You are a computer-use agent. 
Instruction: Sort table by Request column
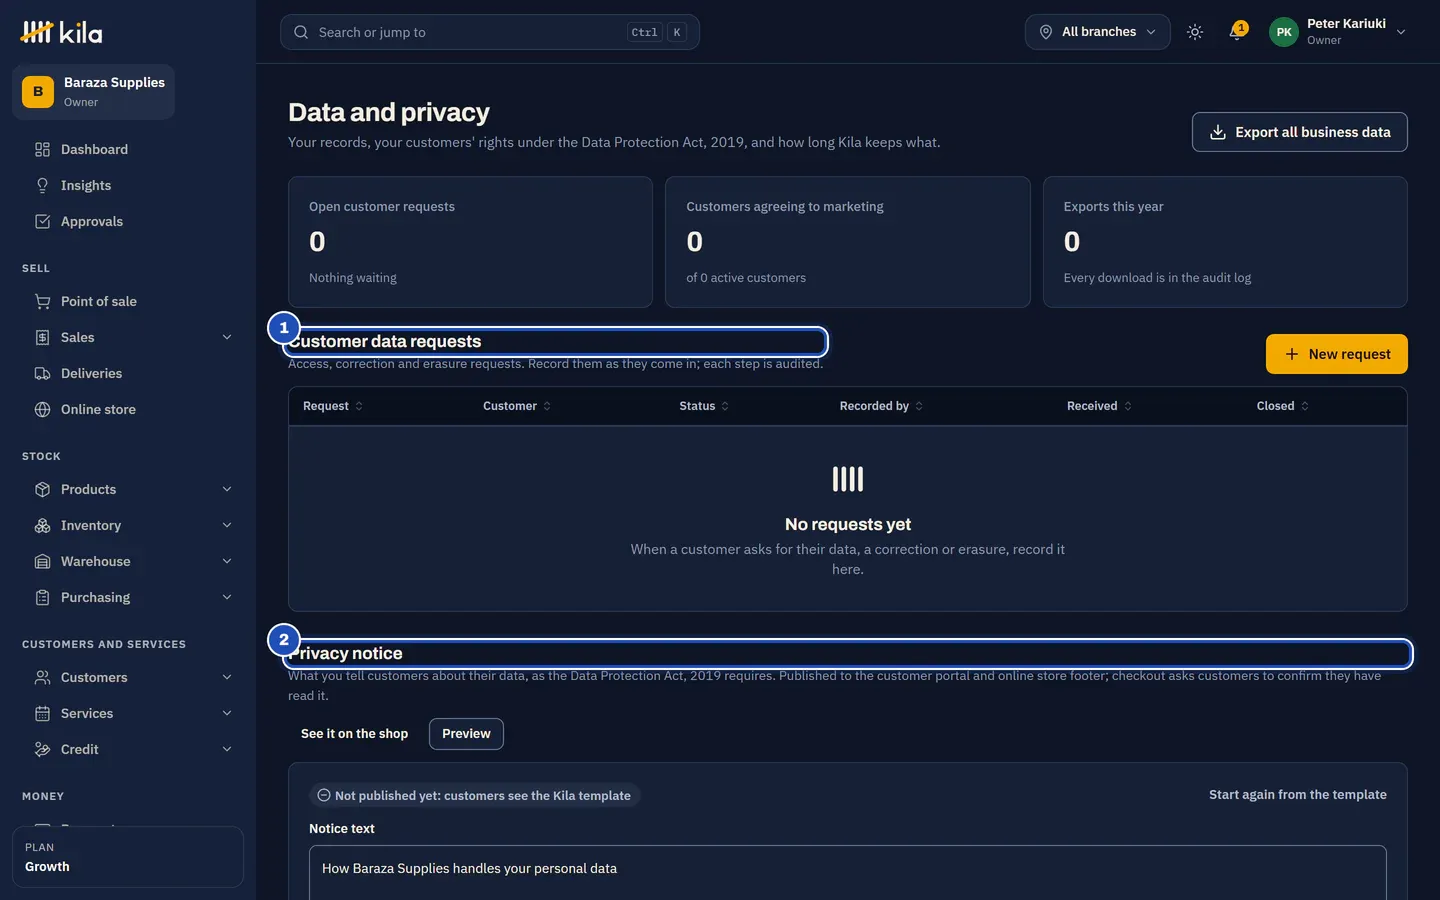tap(333, 406)
